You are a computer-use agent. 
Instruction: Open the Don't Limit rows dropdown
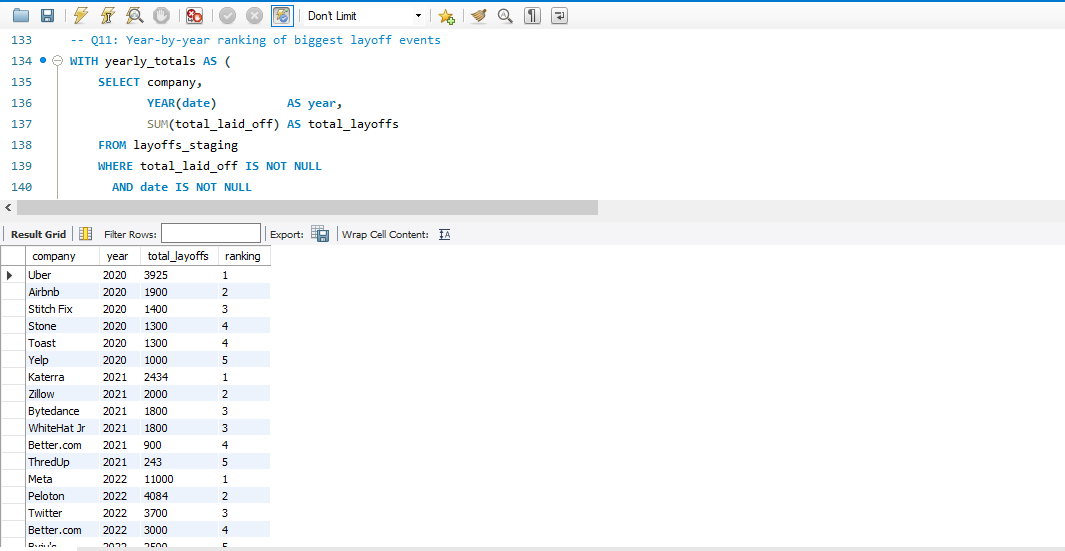point(364,16)
